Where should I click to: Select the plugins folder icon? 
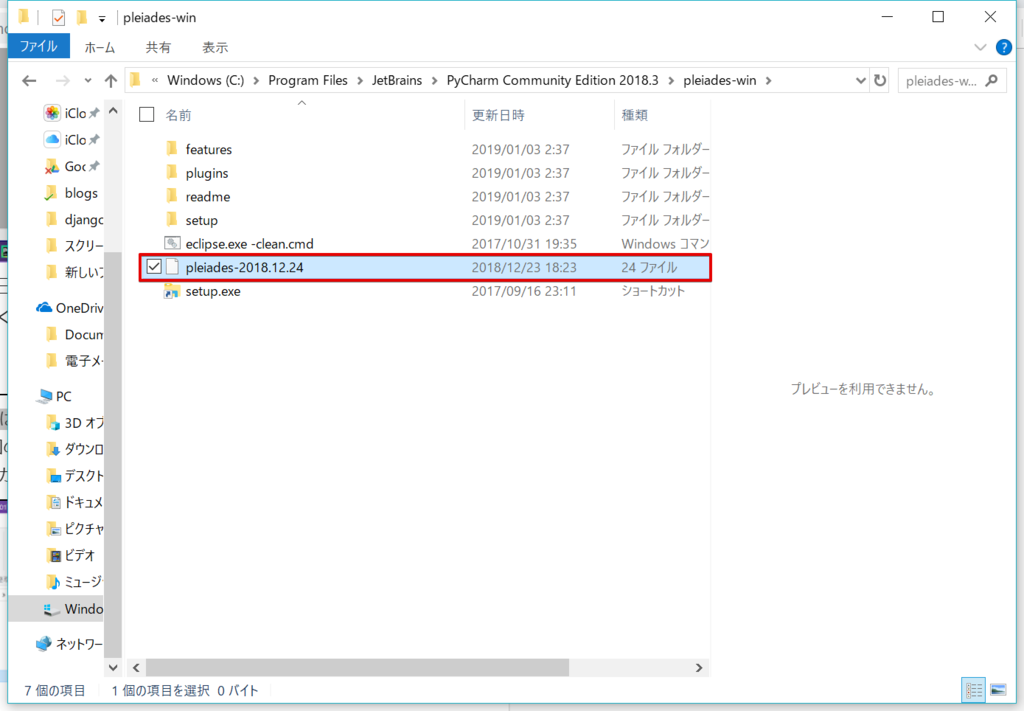[172, 172]
